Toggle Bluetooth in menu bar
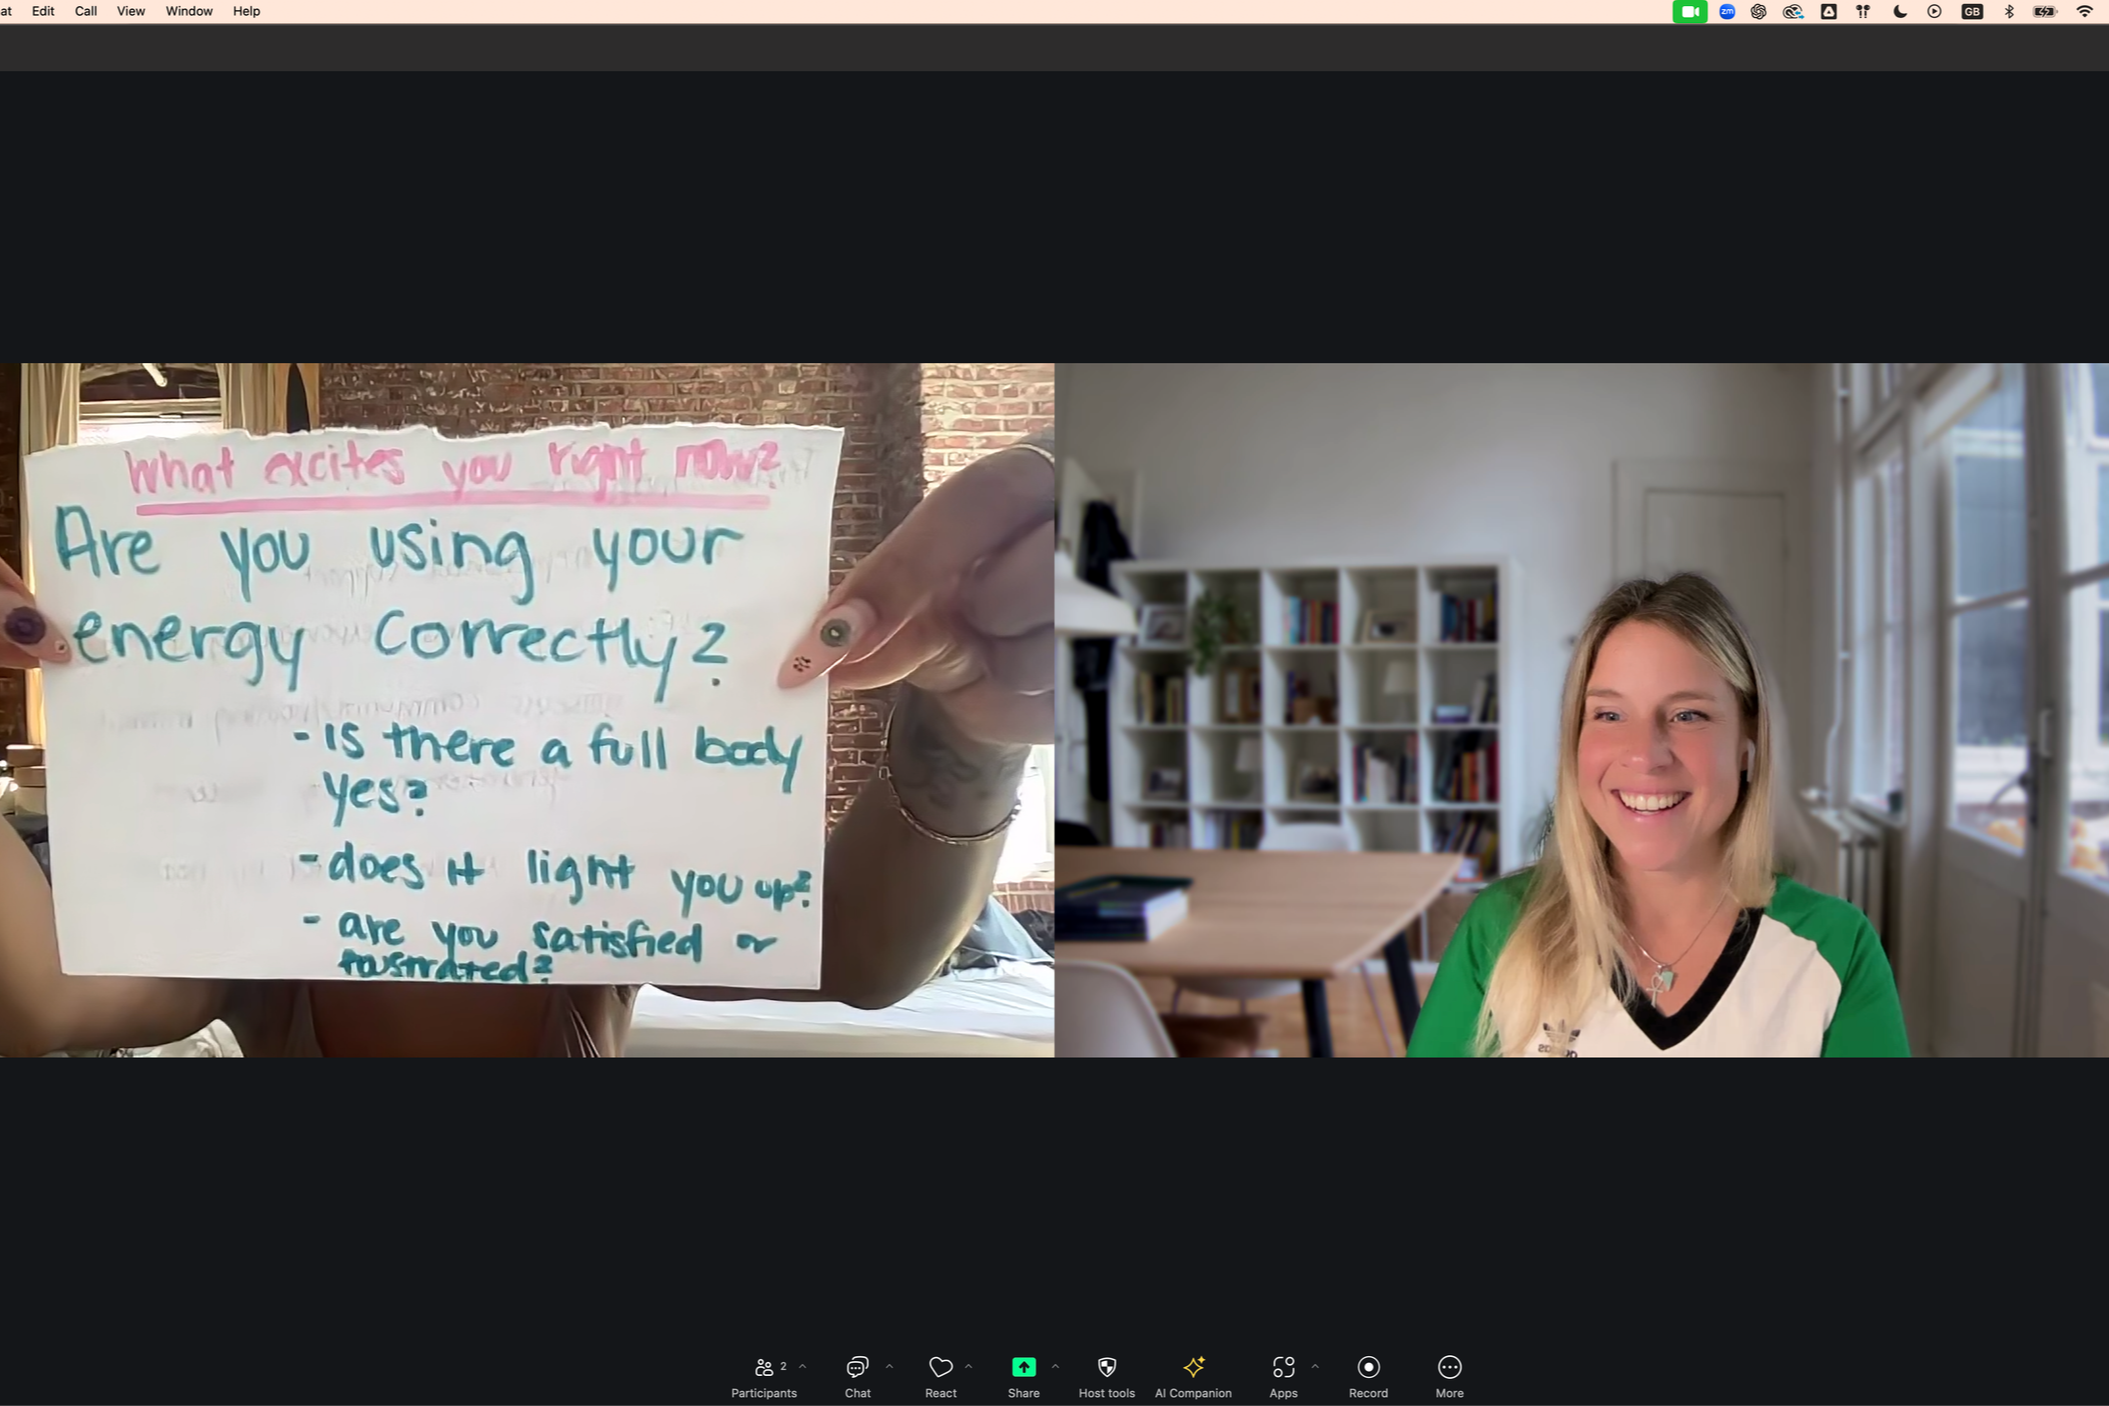 [x=2008, y=12]
